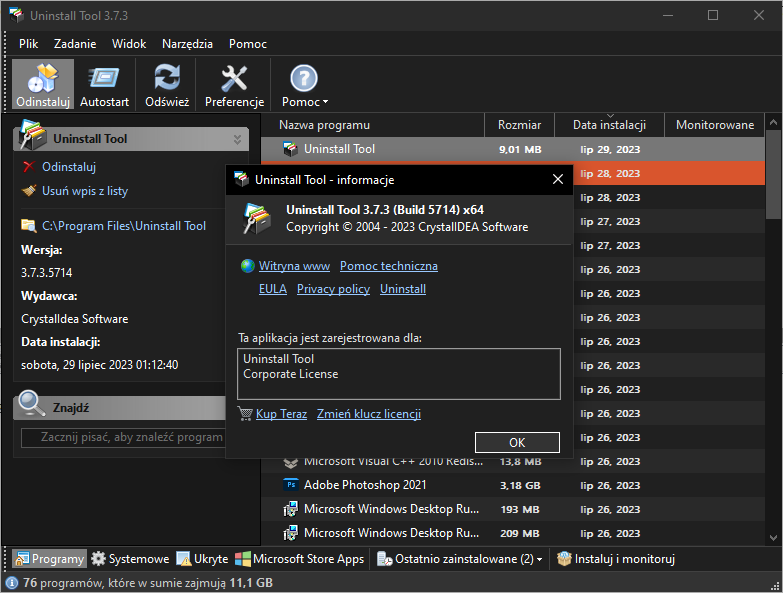
Task: Click icon of the 209 MB Desktop Runtime entry
Action: [291, 533]
